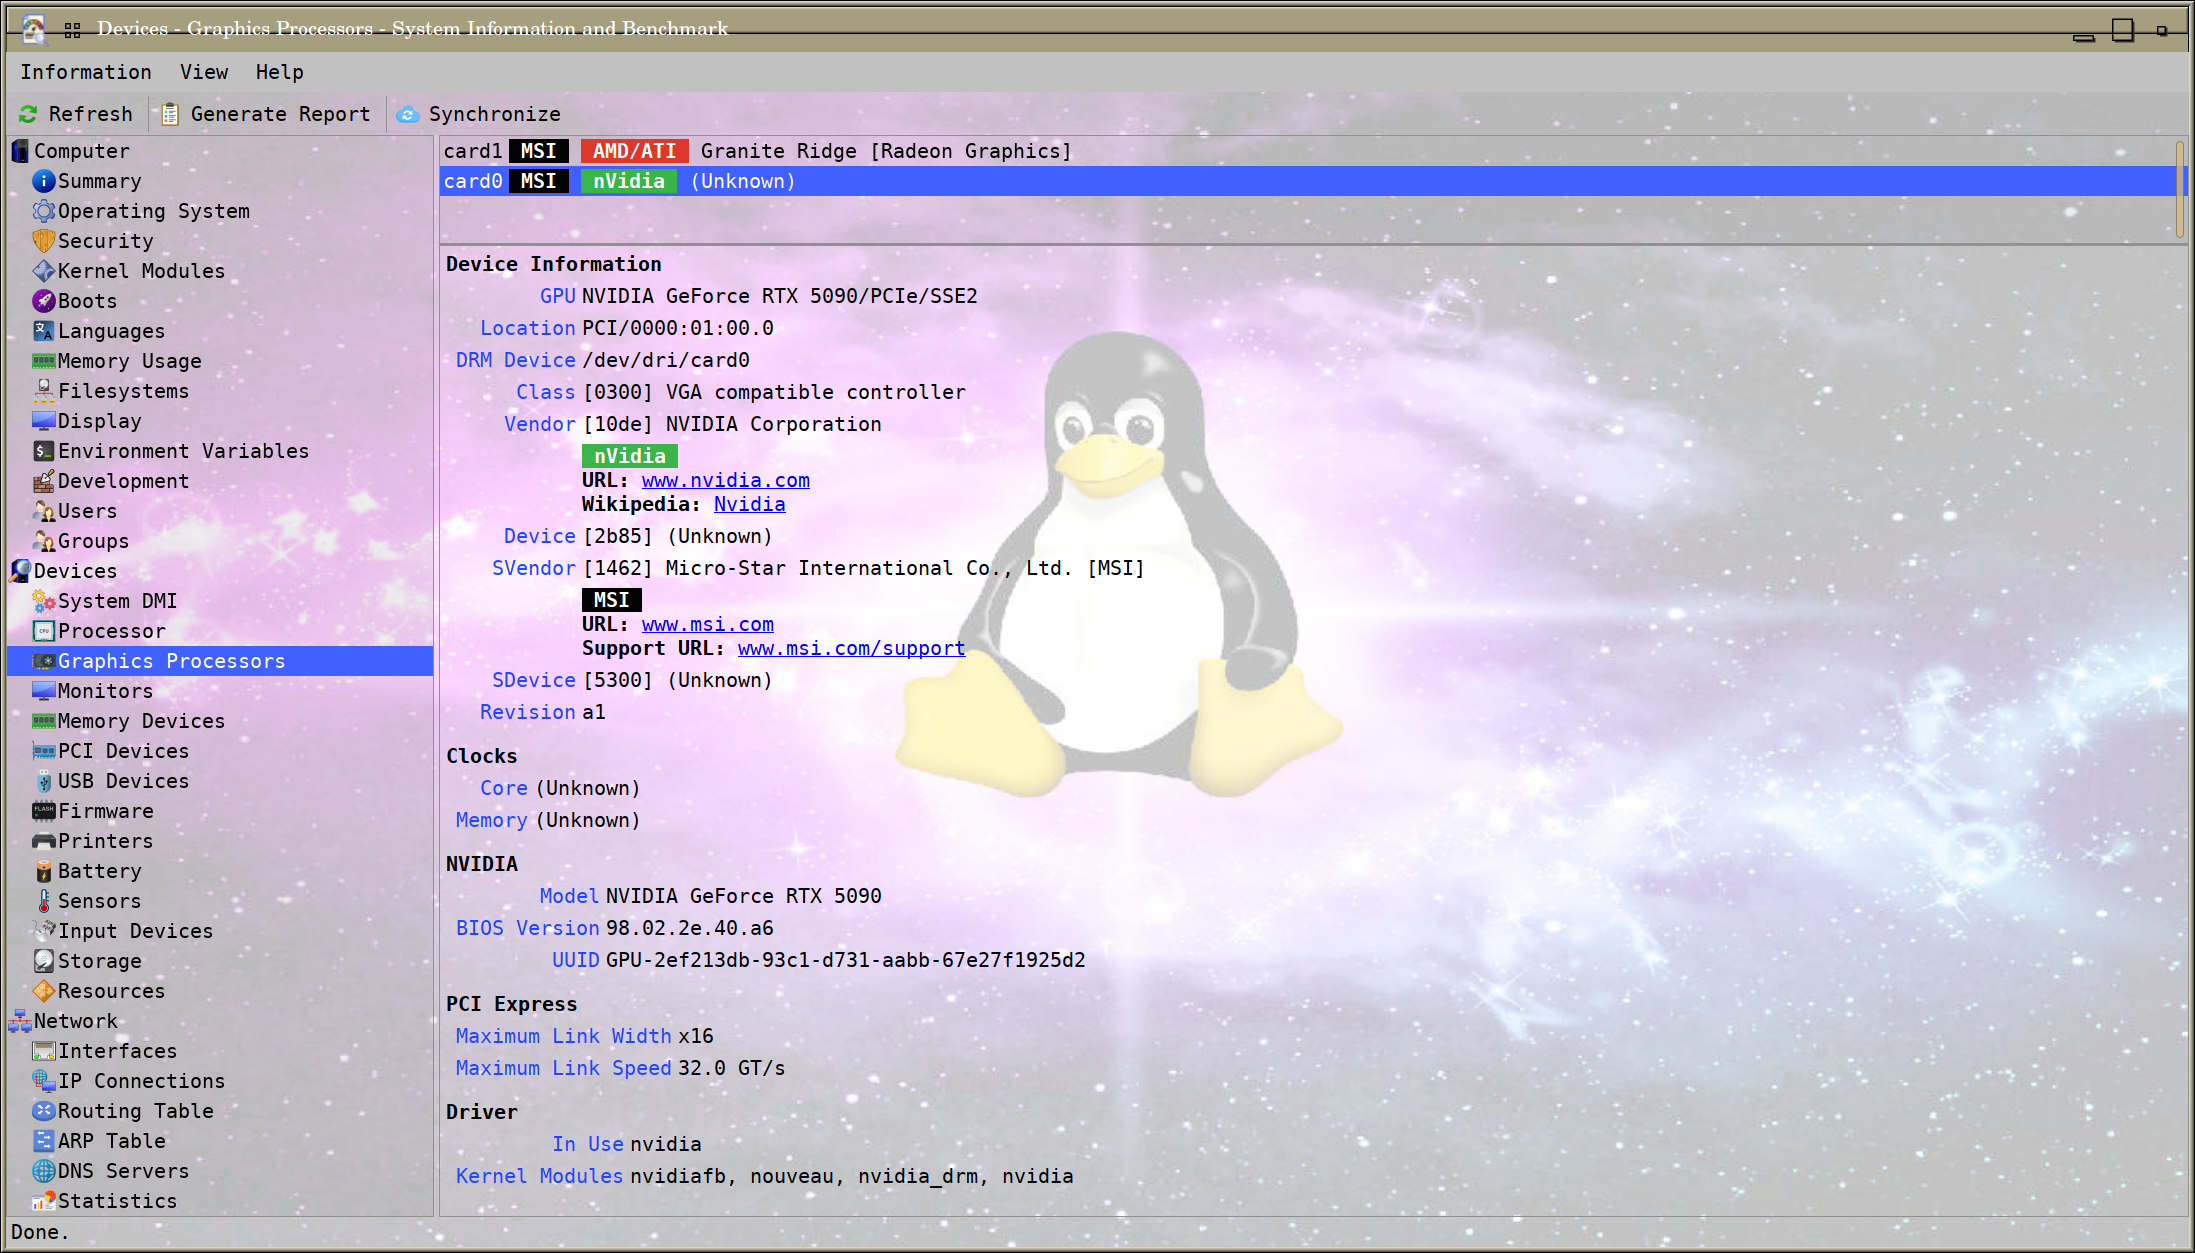Select the Input Devices icon
This screenshot has height=1253, width=2195.
tap(44, 931)
